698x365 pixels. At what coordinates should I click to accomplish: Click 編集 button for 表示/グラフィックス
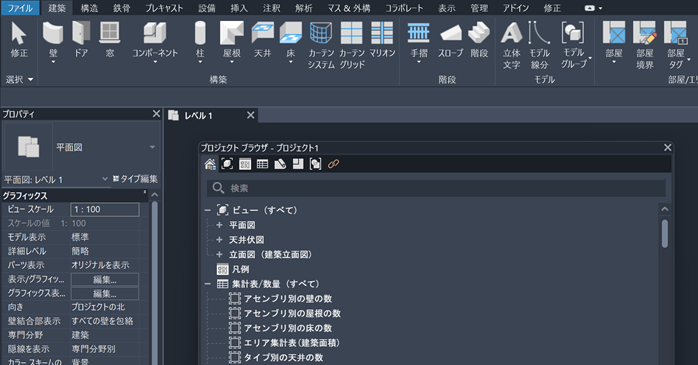point(105,280)
